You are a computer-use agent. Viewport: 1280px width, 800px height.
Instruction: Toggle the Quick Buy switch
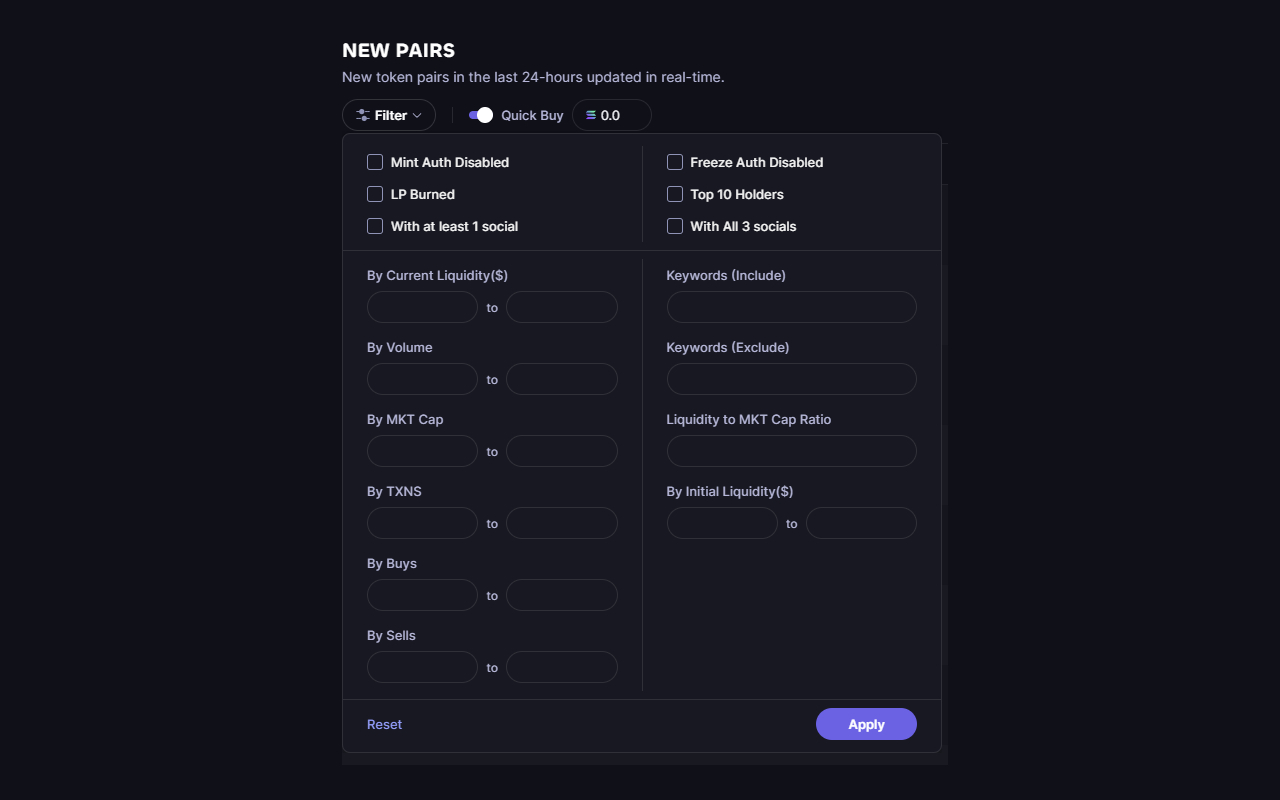[481, 115]
